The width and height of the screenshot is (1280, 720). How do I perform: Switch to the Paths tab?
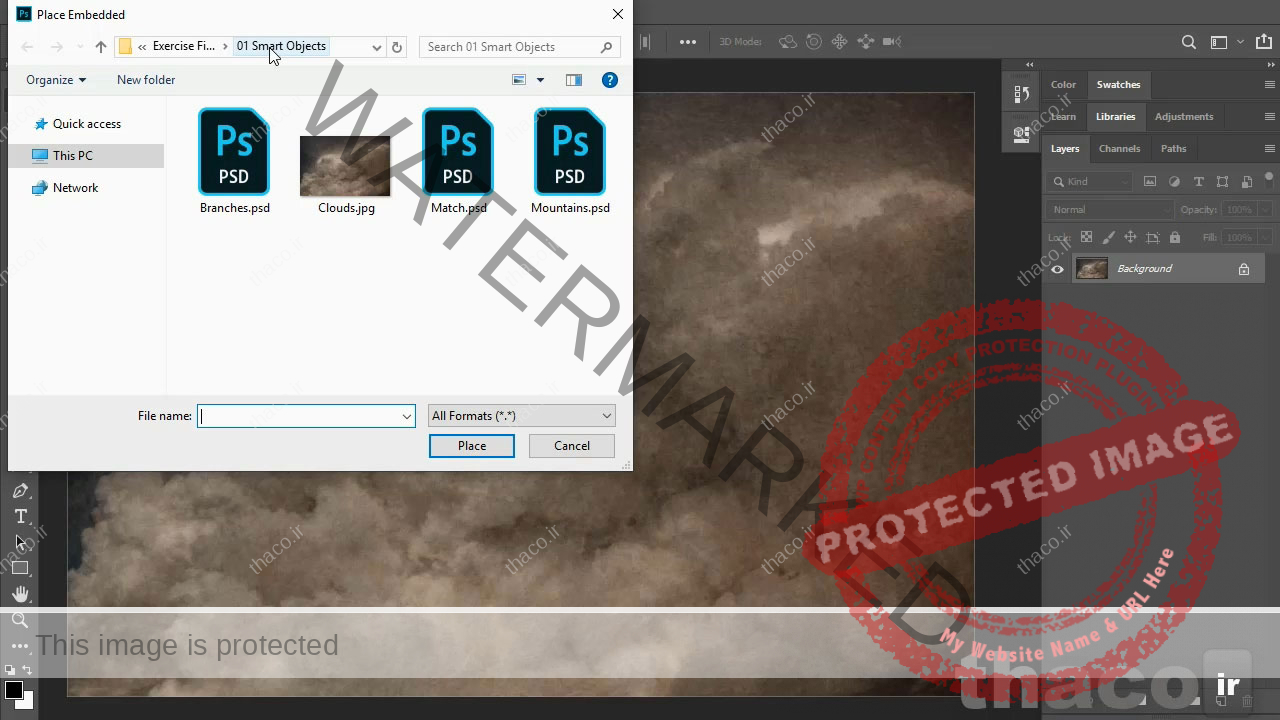(1173, 149)
